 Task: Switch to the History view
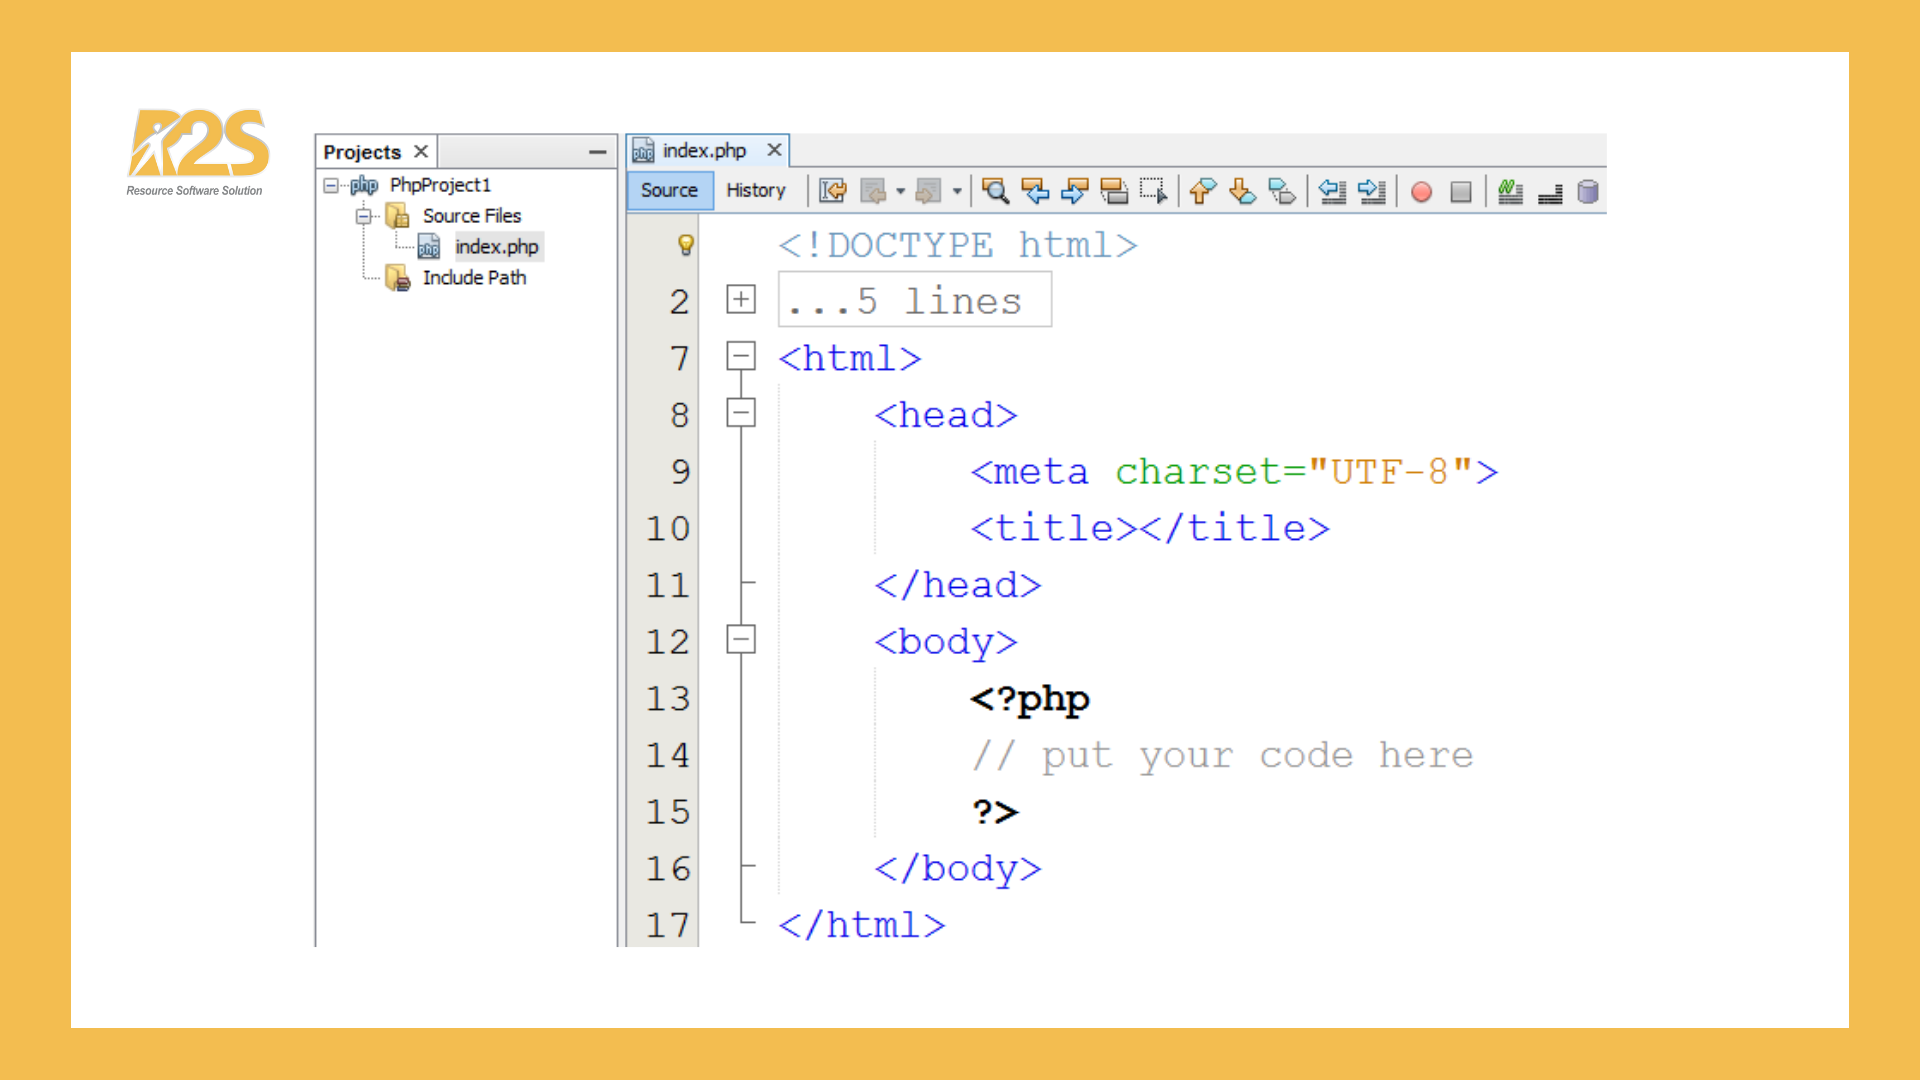(x=755, y=190)
